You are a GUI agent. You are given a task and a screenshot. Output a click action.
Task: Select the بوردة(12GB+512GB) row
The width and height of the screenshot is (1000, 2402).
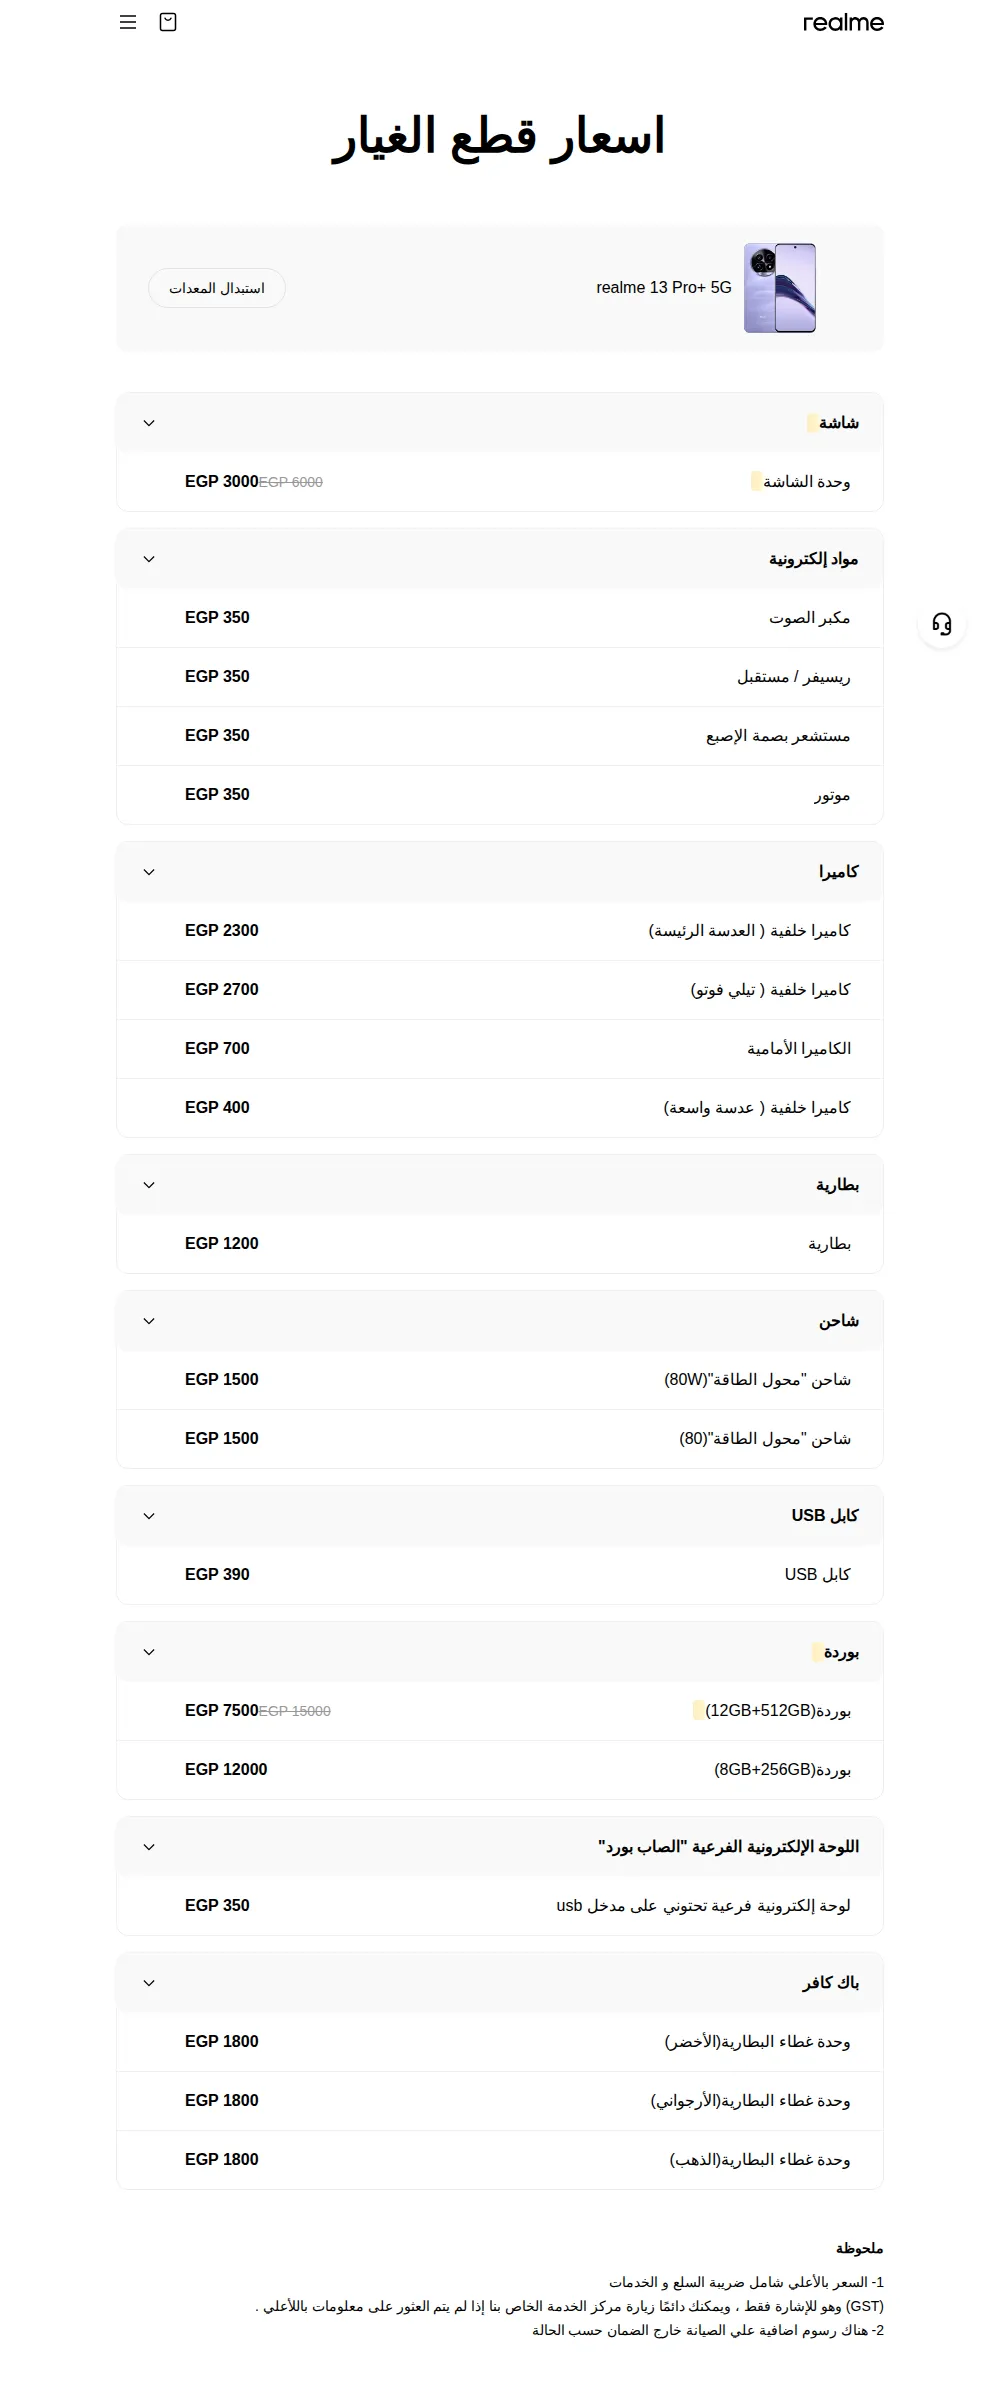tap(500, 1711)
